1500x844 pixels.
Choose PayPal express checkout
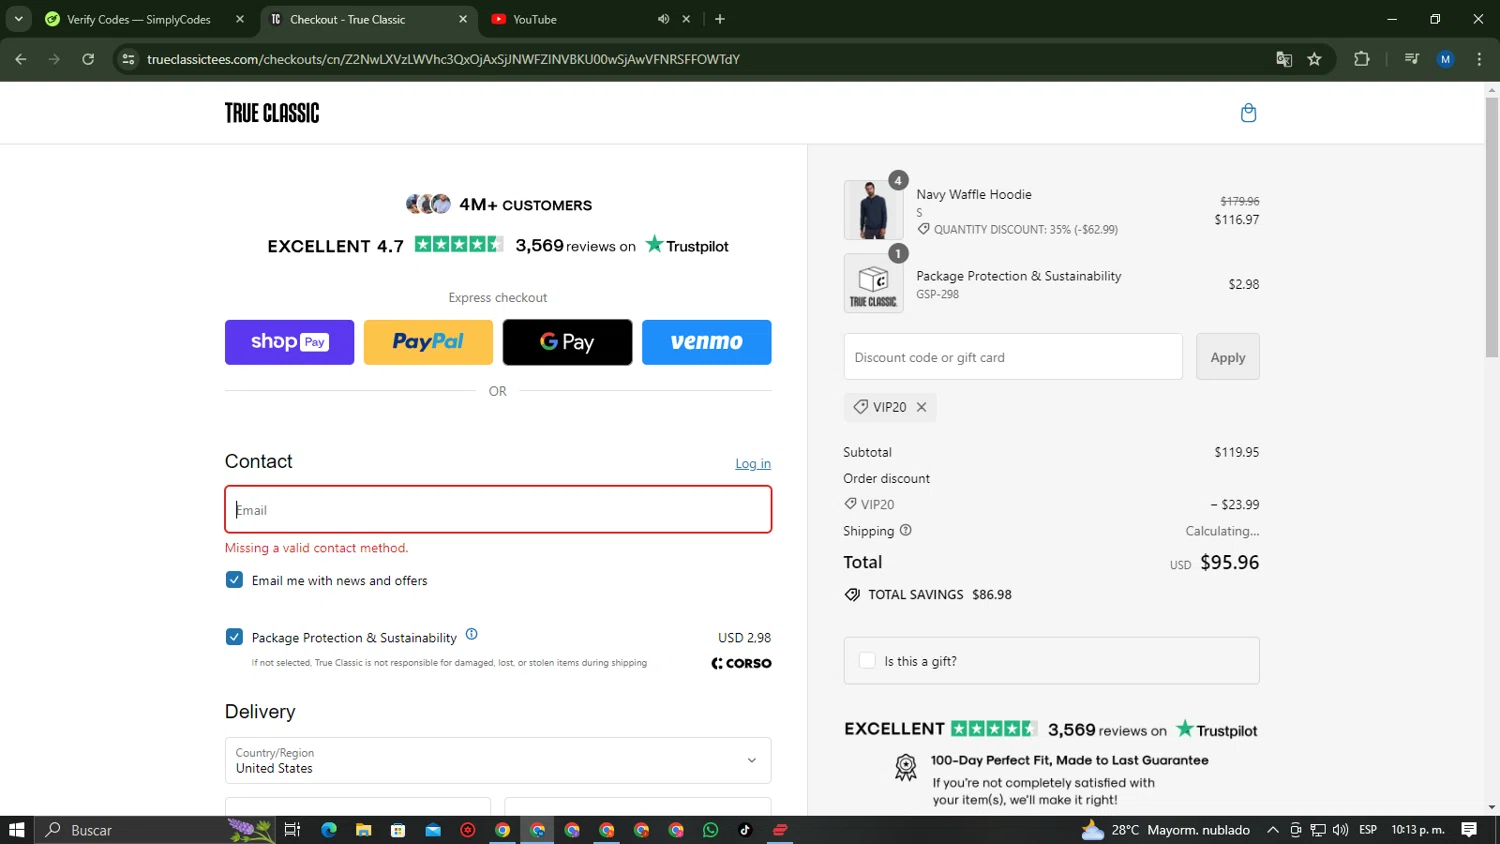coord(428,342)
